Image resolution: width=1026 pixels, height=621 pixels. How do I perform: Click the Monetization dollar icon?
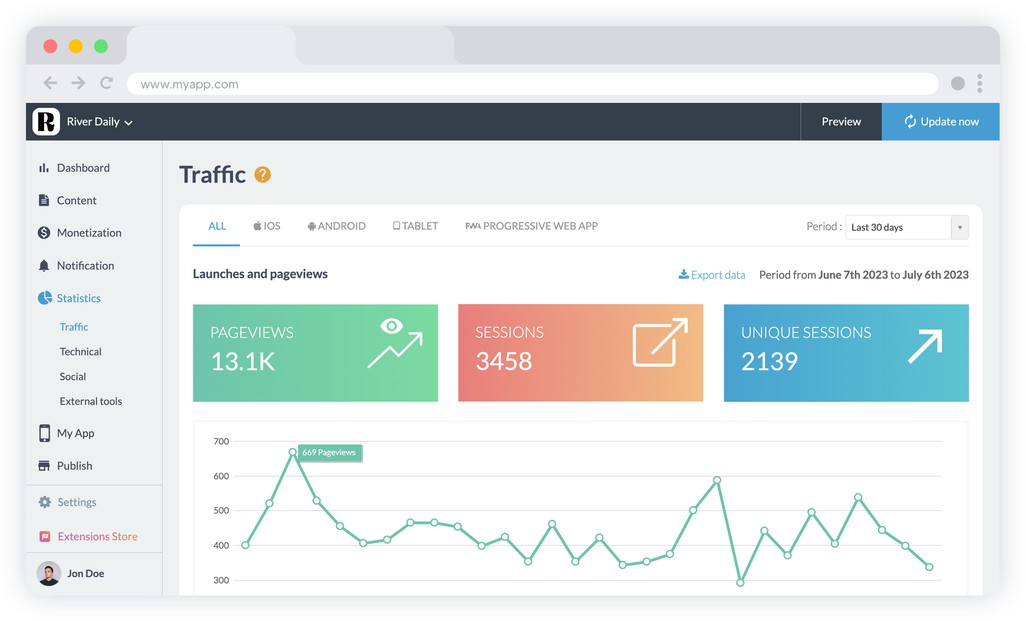pyautogui.click(x=44, y=232)
